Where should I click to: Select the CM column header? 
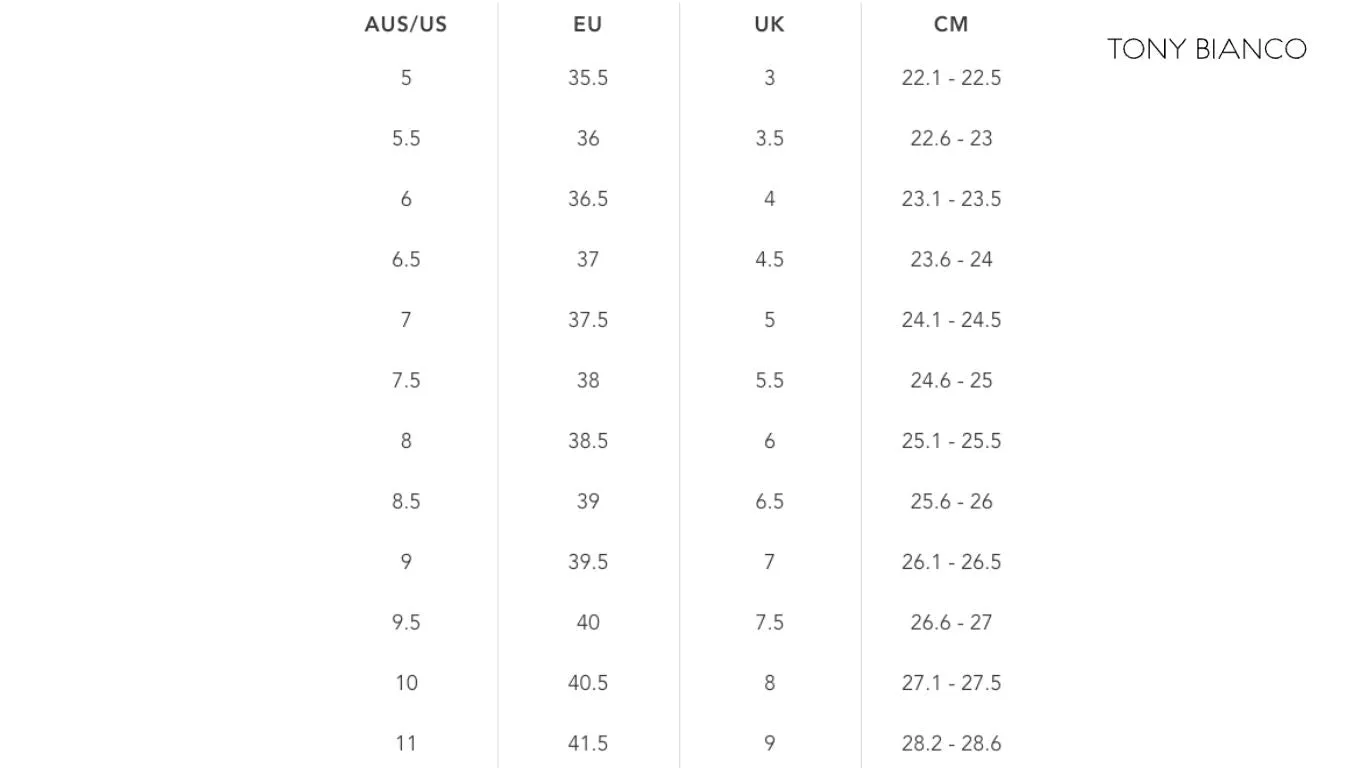pyautogui.click(x=951, y=24)
